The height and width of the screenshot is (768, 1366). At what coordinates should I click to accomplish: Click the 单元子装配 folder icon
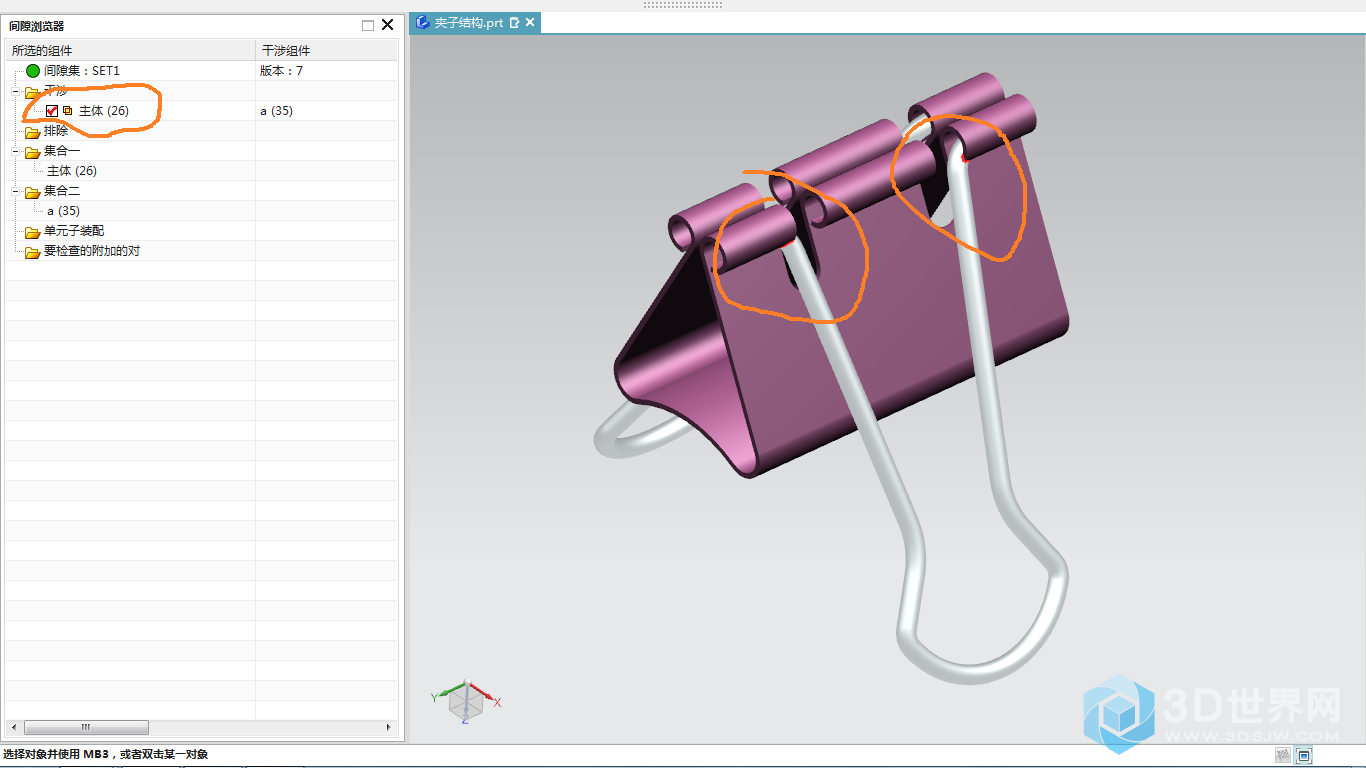[x=33, y=231]
